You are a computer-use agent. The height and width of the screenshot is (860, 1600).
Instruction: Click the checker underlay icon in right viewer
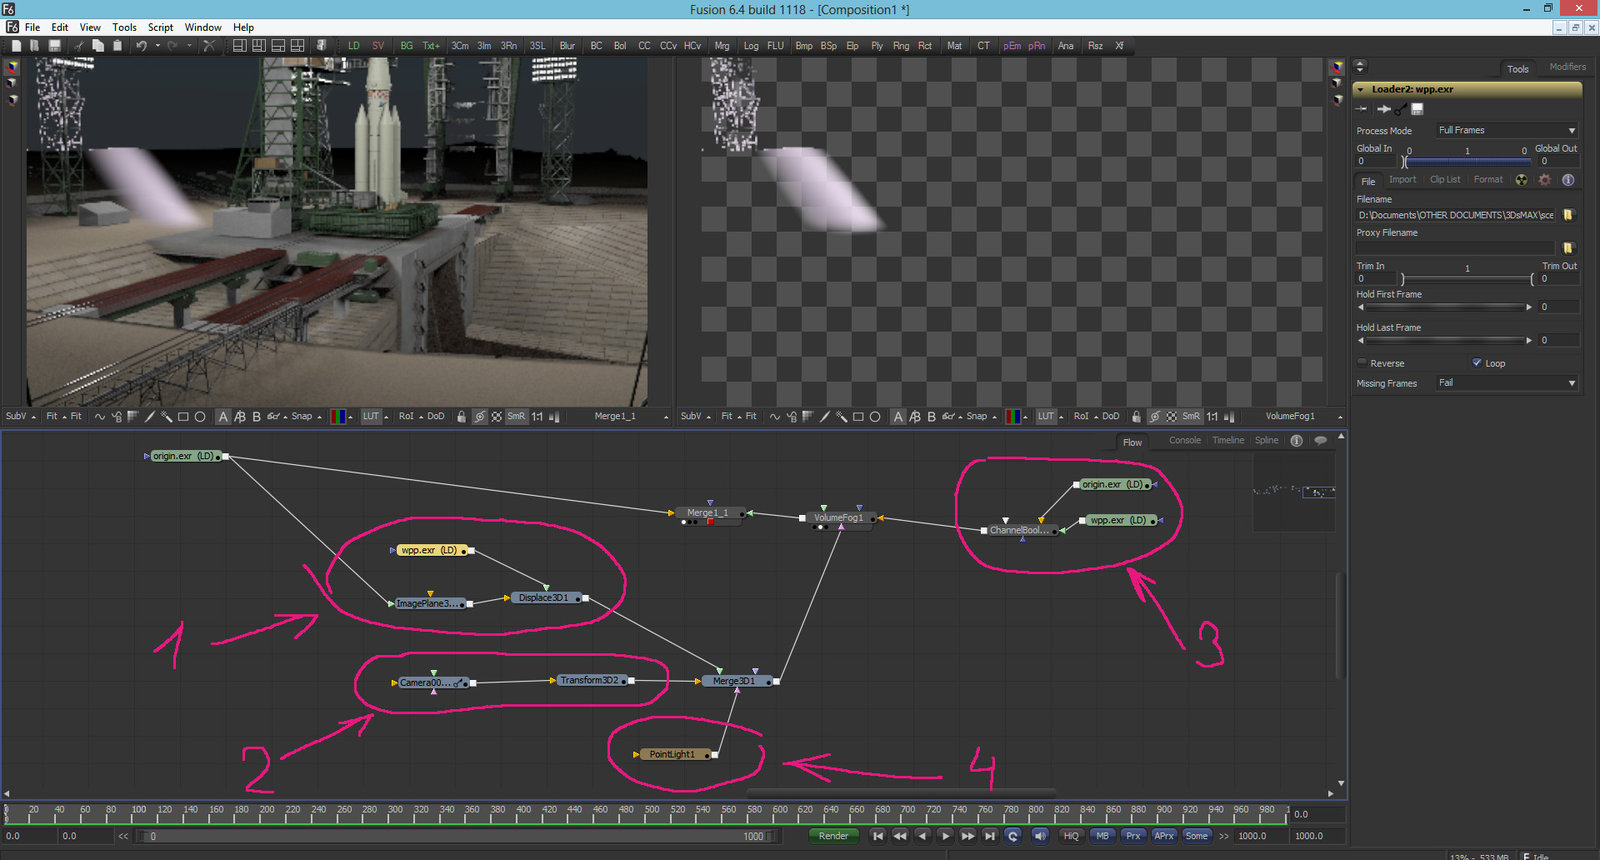pyautogui.click(x=1171, y=417)
